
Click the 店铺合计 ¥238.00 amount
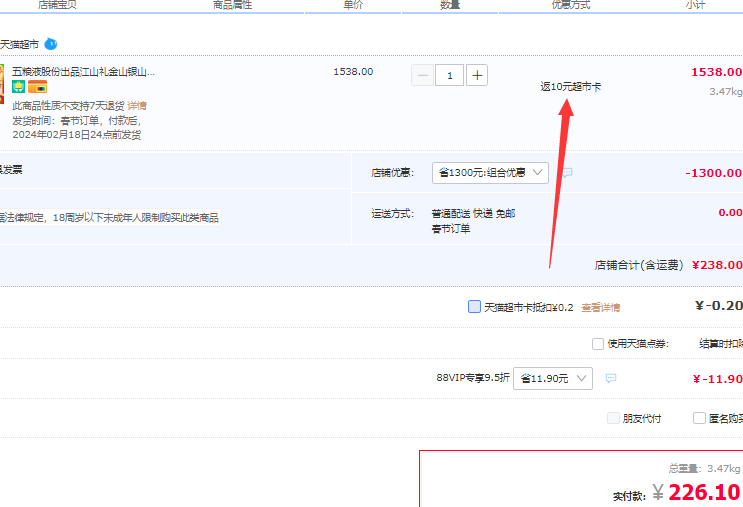717,265
